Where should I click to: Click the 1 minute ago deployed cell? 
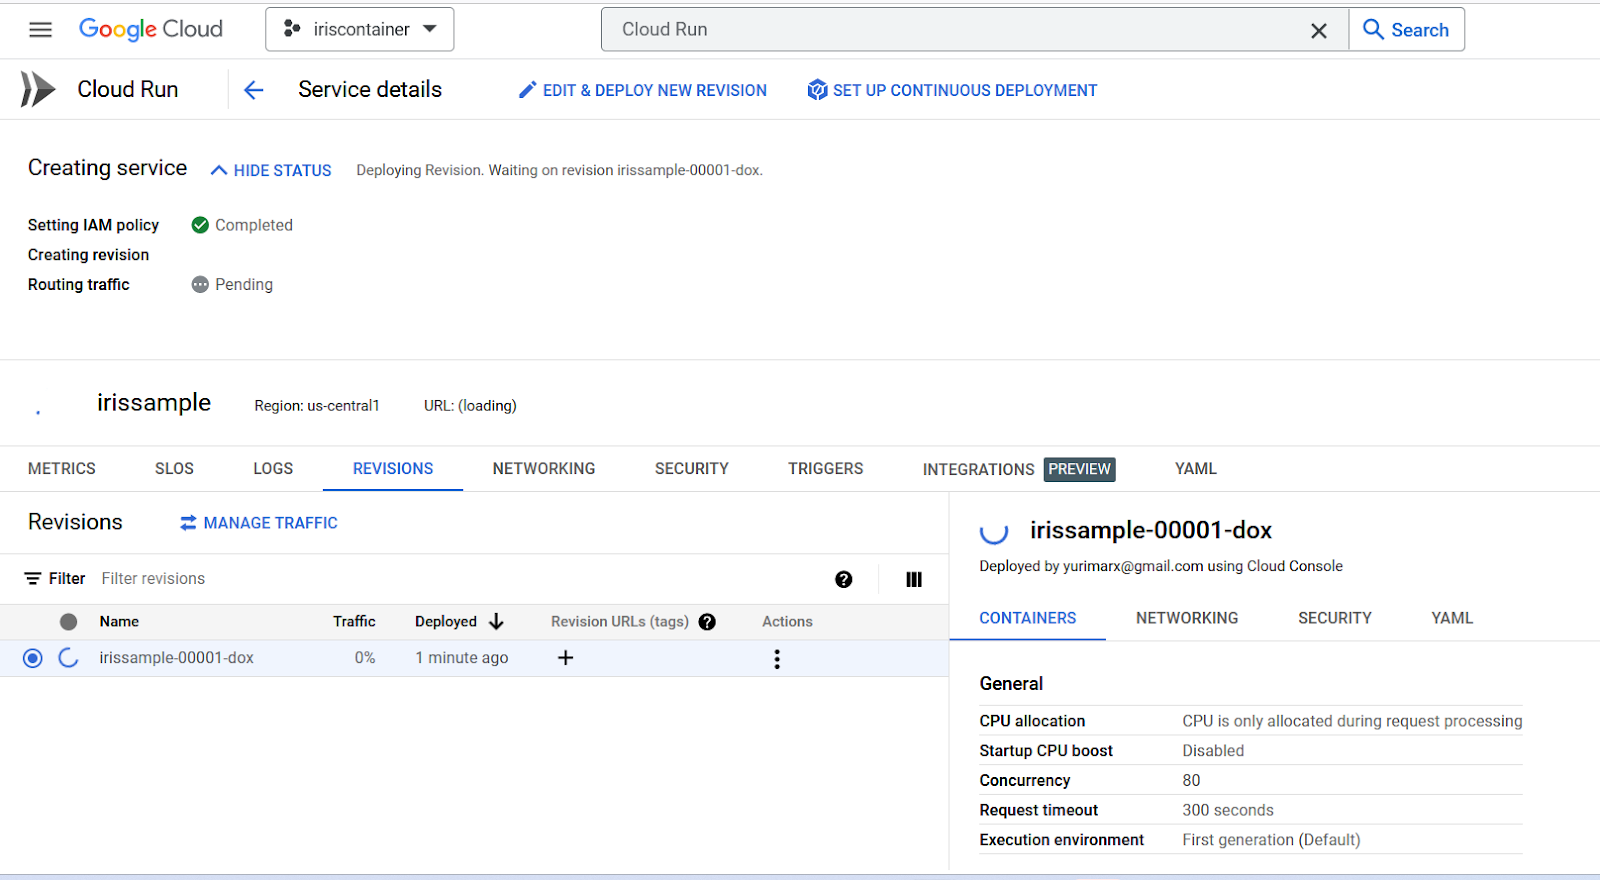pos(462,658)
